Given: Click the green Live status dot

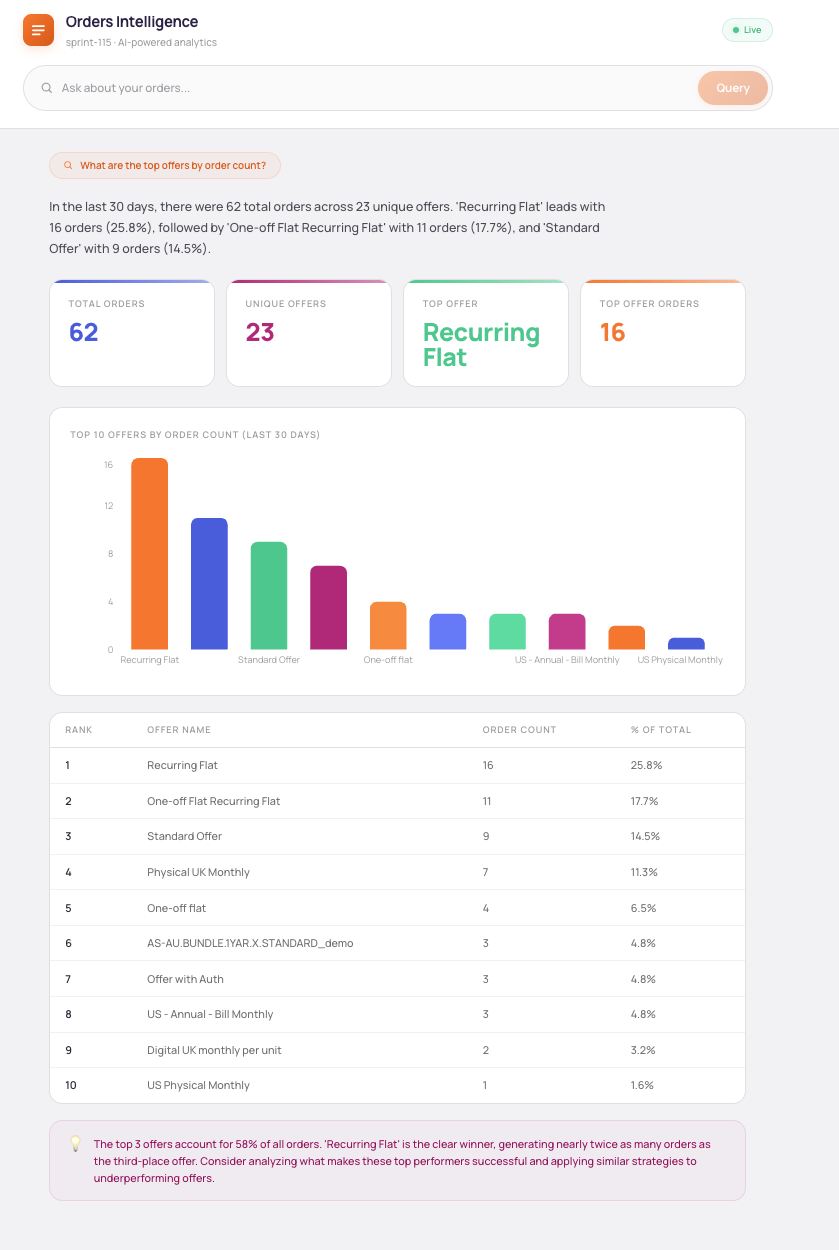Looking at the screenshot, I should pos(736,30).
